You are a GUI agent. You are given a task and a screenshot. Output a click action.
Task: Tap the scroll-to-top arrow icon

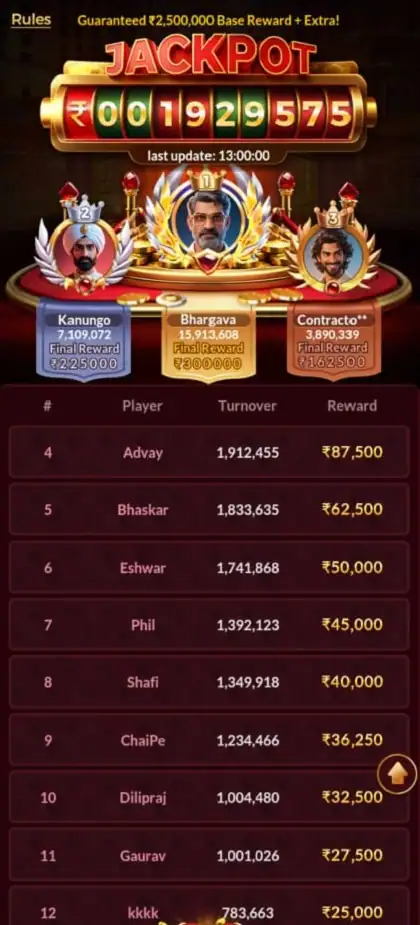point(397,774)
